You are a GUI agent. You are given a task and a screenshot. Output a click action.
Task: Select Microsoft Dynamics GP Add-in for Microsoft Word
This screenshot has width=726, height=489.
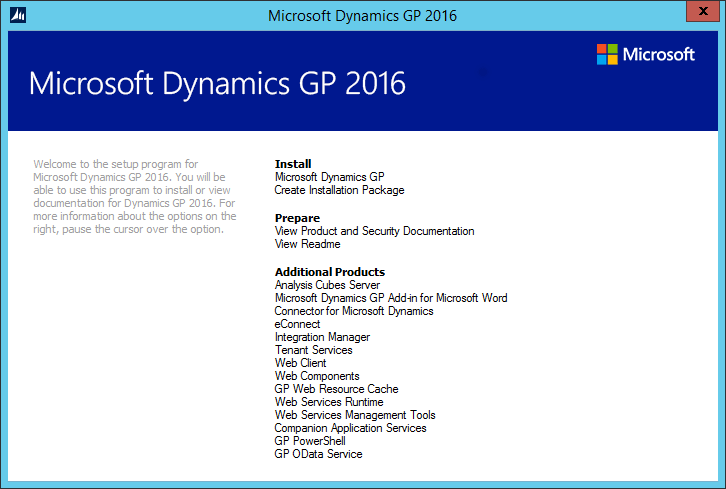tap(391, 298)
